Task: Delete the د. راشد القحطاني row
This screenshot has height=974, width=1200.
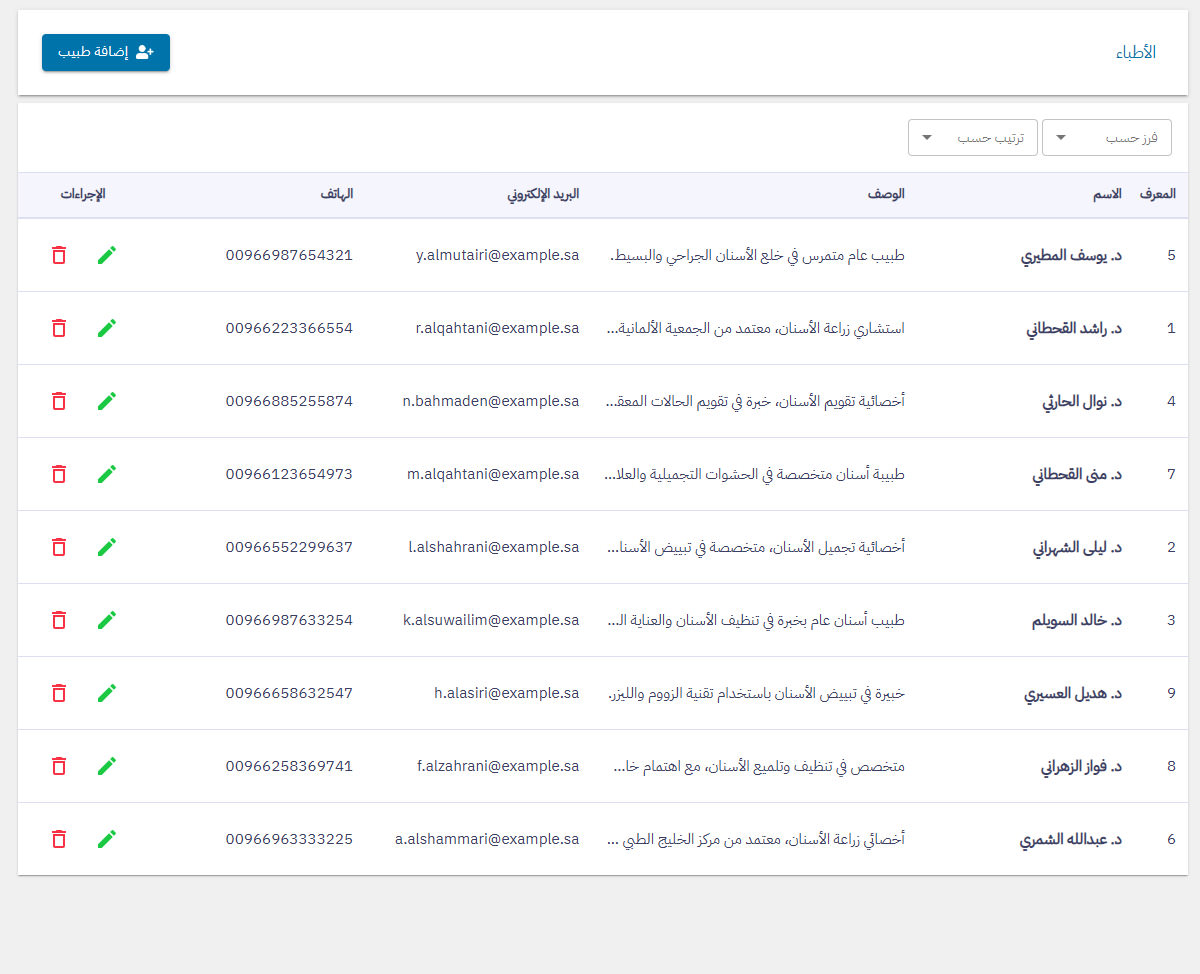Action: click(x=59, y=328)
